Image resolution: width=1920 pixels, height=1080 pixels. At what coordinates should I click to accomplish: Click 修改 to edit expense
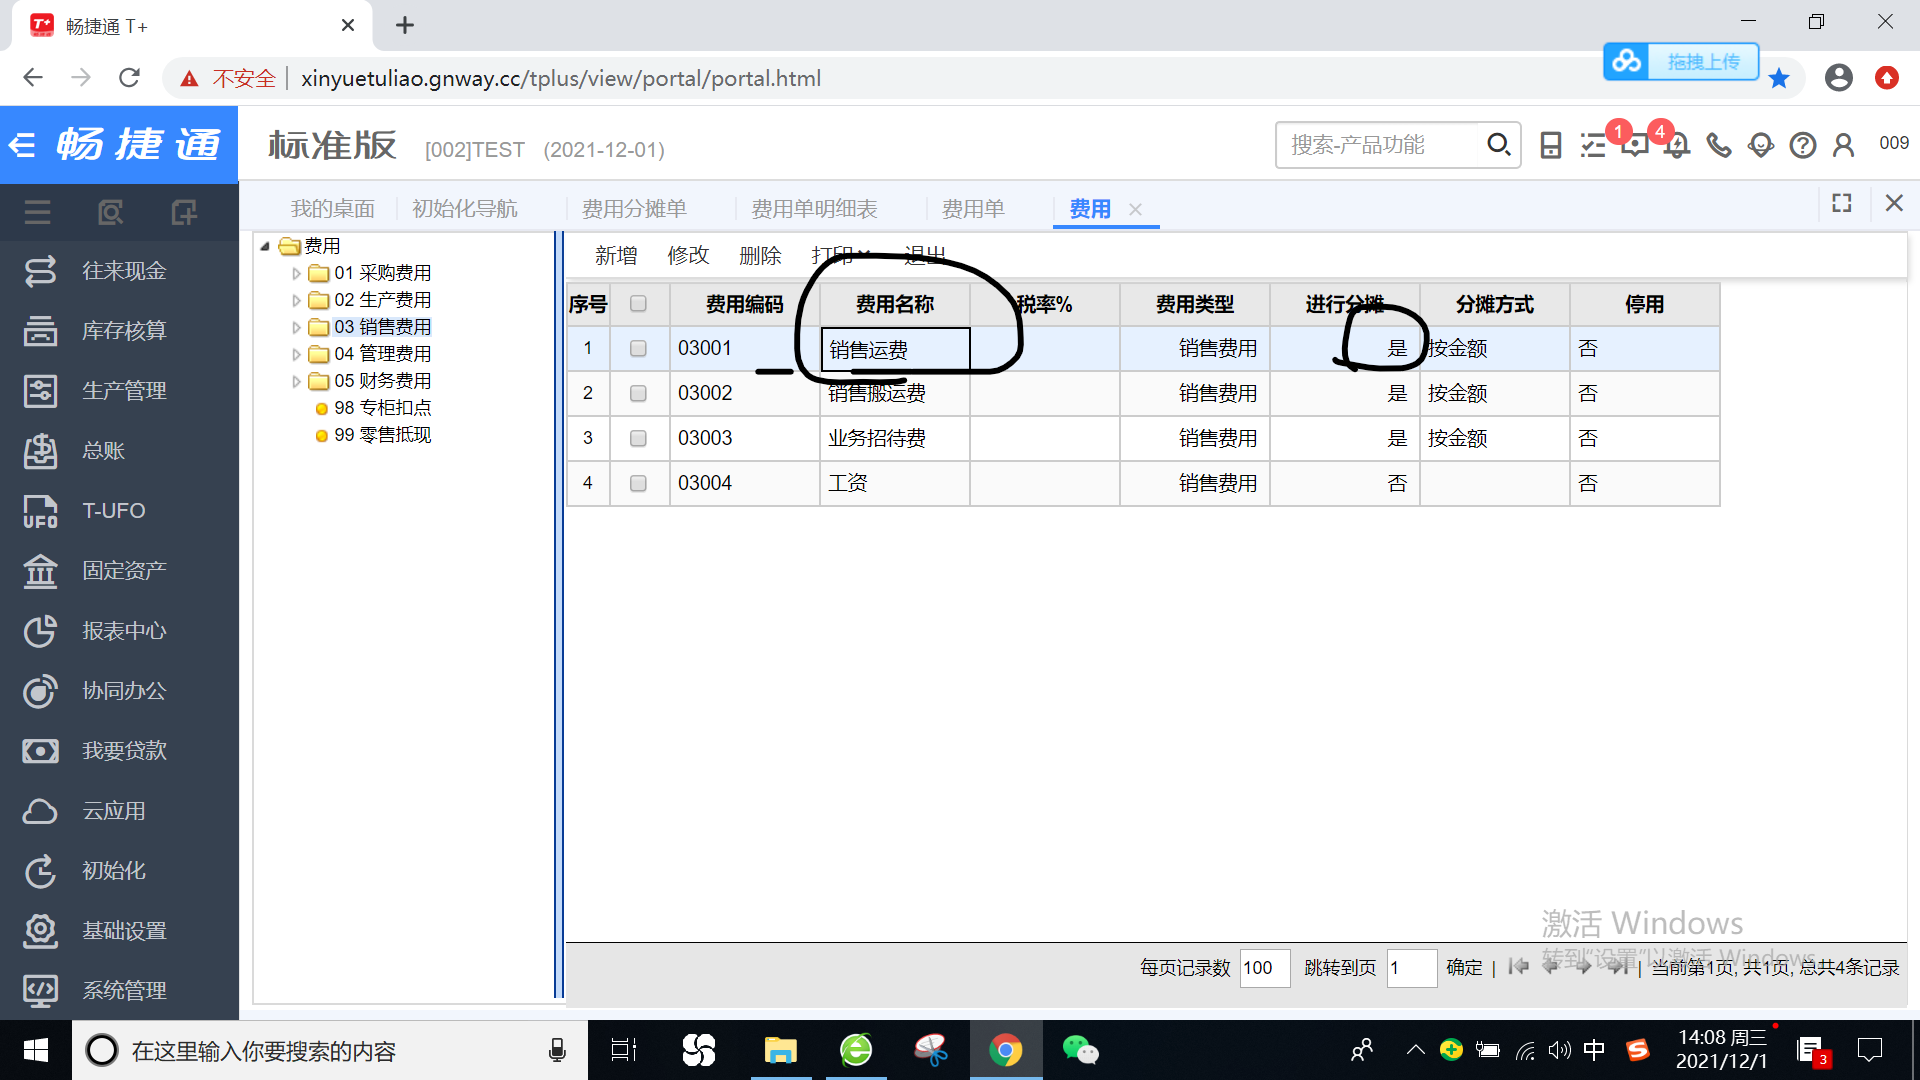click(689, 256)
